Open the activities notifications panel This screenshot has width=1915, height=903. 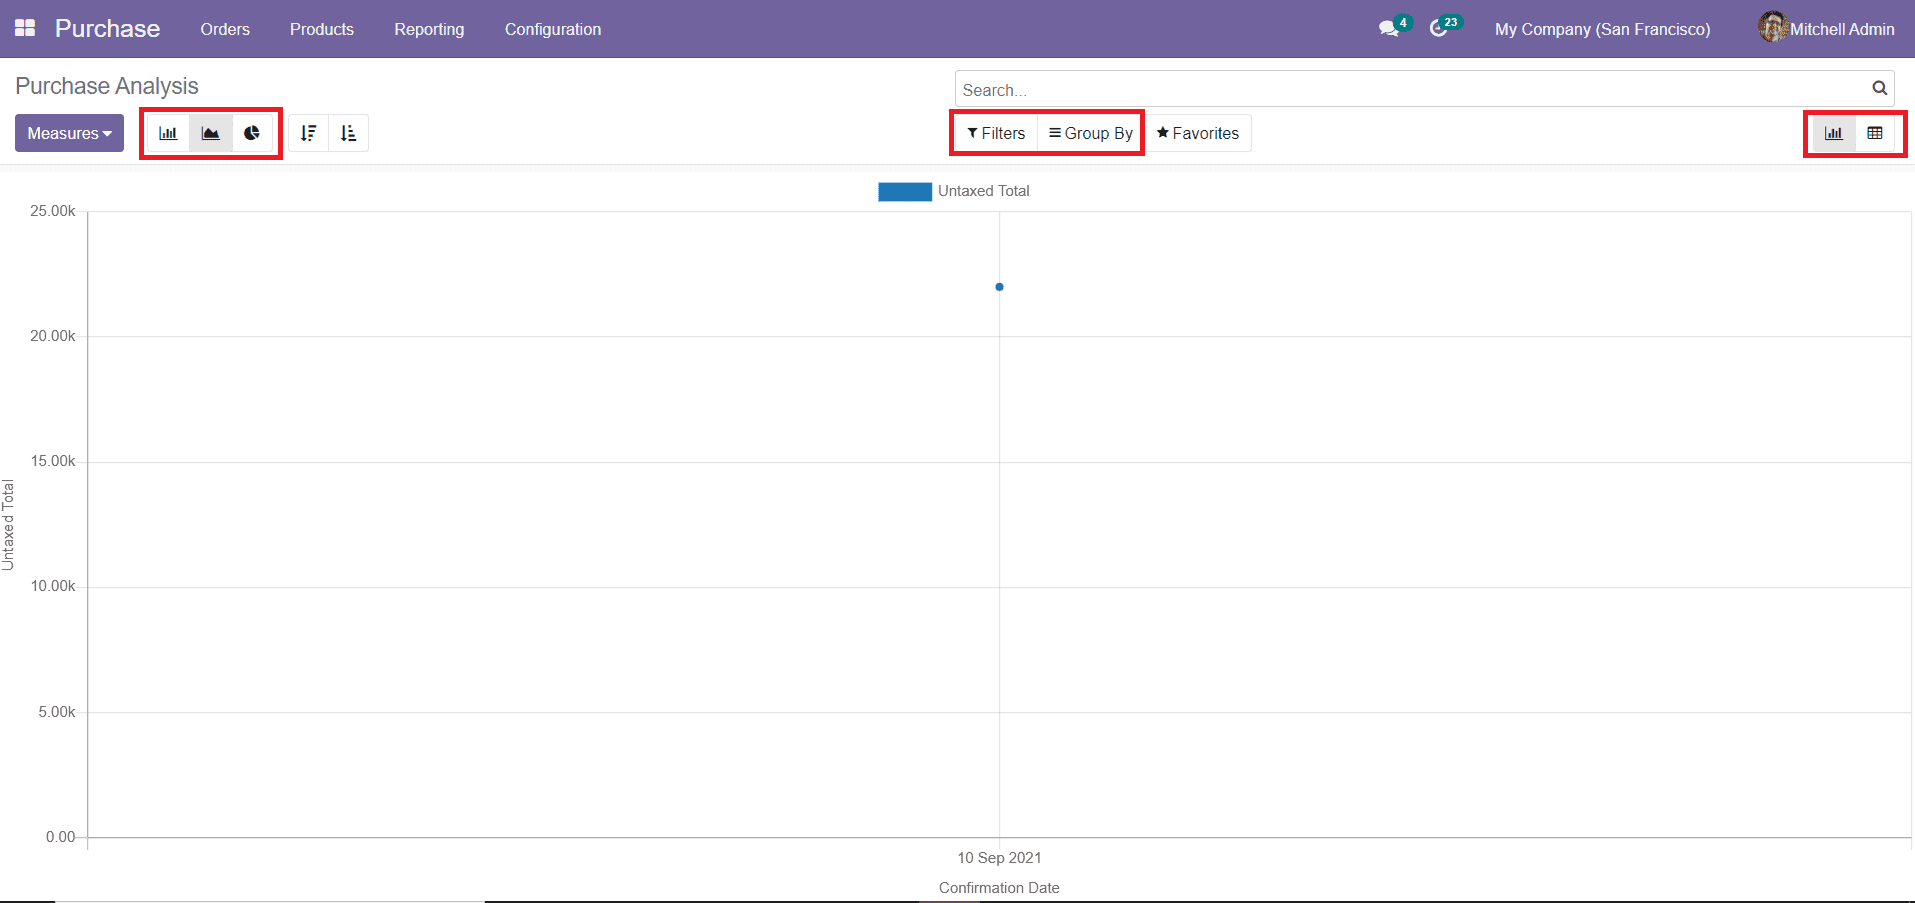coord(1443,29)
